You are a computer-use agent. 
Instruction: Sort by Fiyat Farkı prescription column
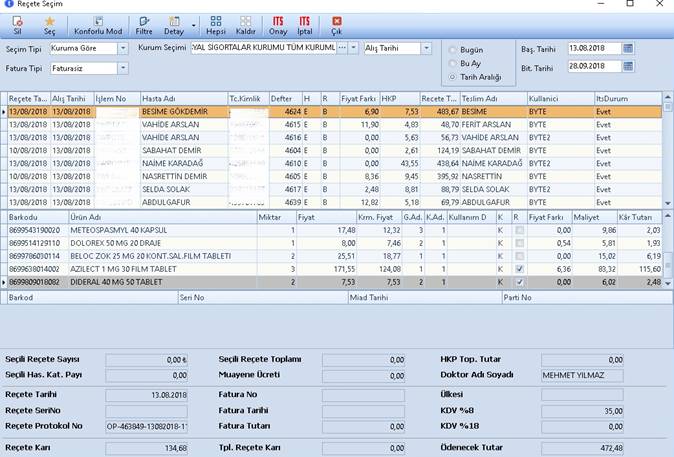[359, 98]
